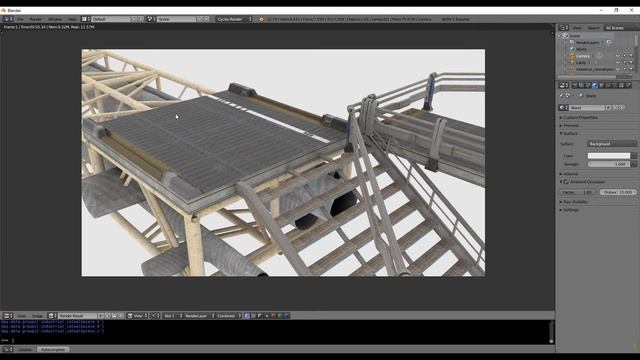
Task: Click the Strength slider field
Action: click(609, 164)
